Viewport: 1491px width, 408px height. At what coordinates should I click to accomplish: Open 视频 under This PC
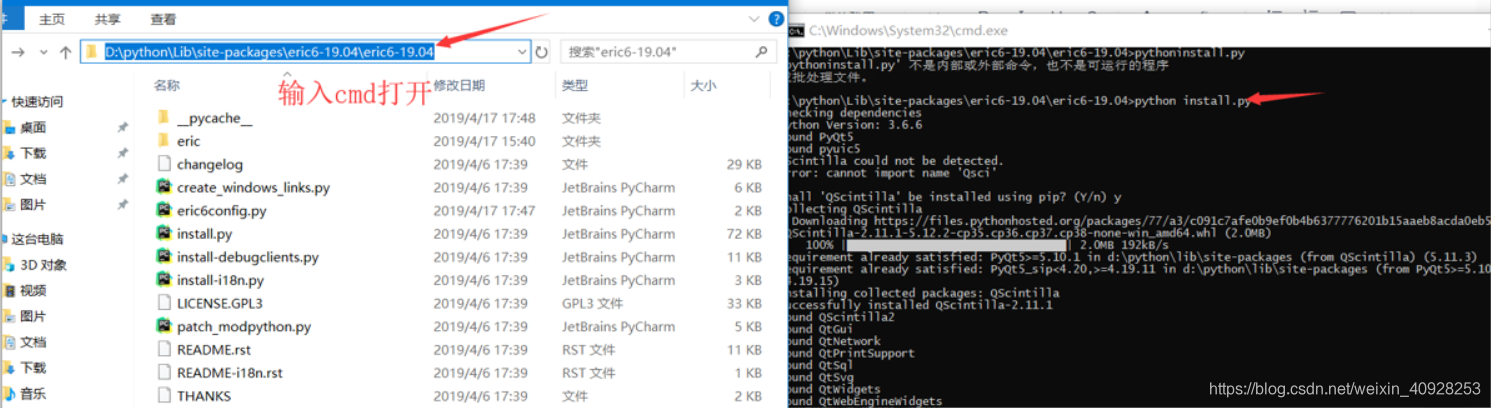pyautogui.click(x=33, y=291)
